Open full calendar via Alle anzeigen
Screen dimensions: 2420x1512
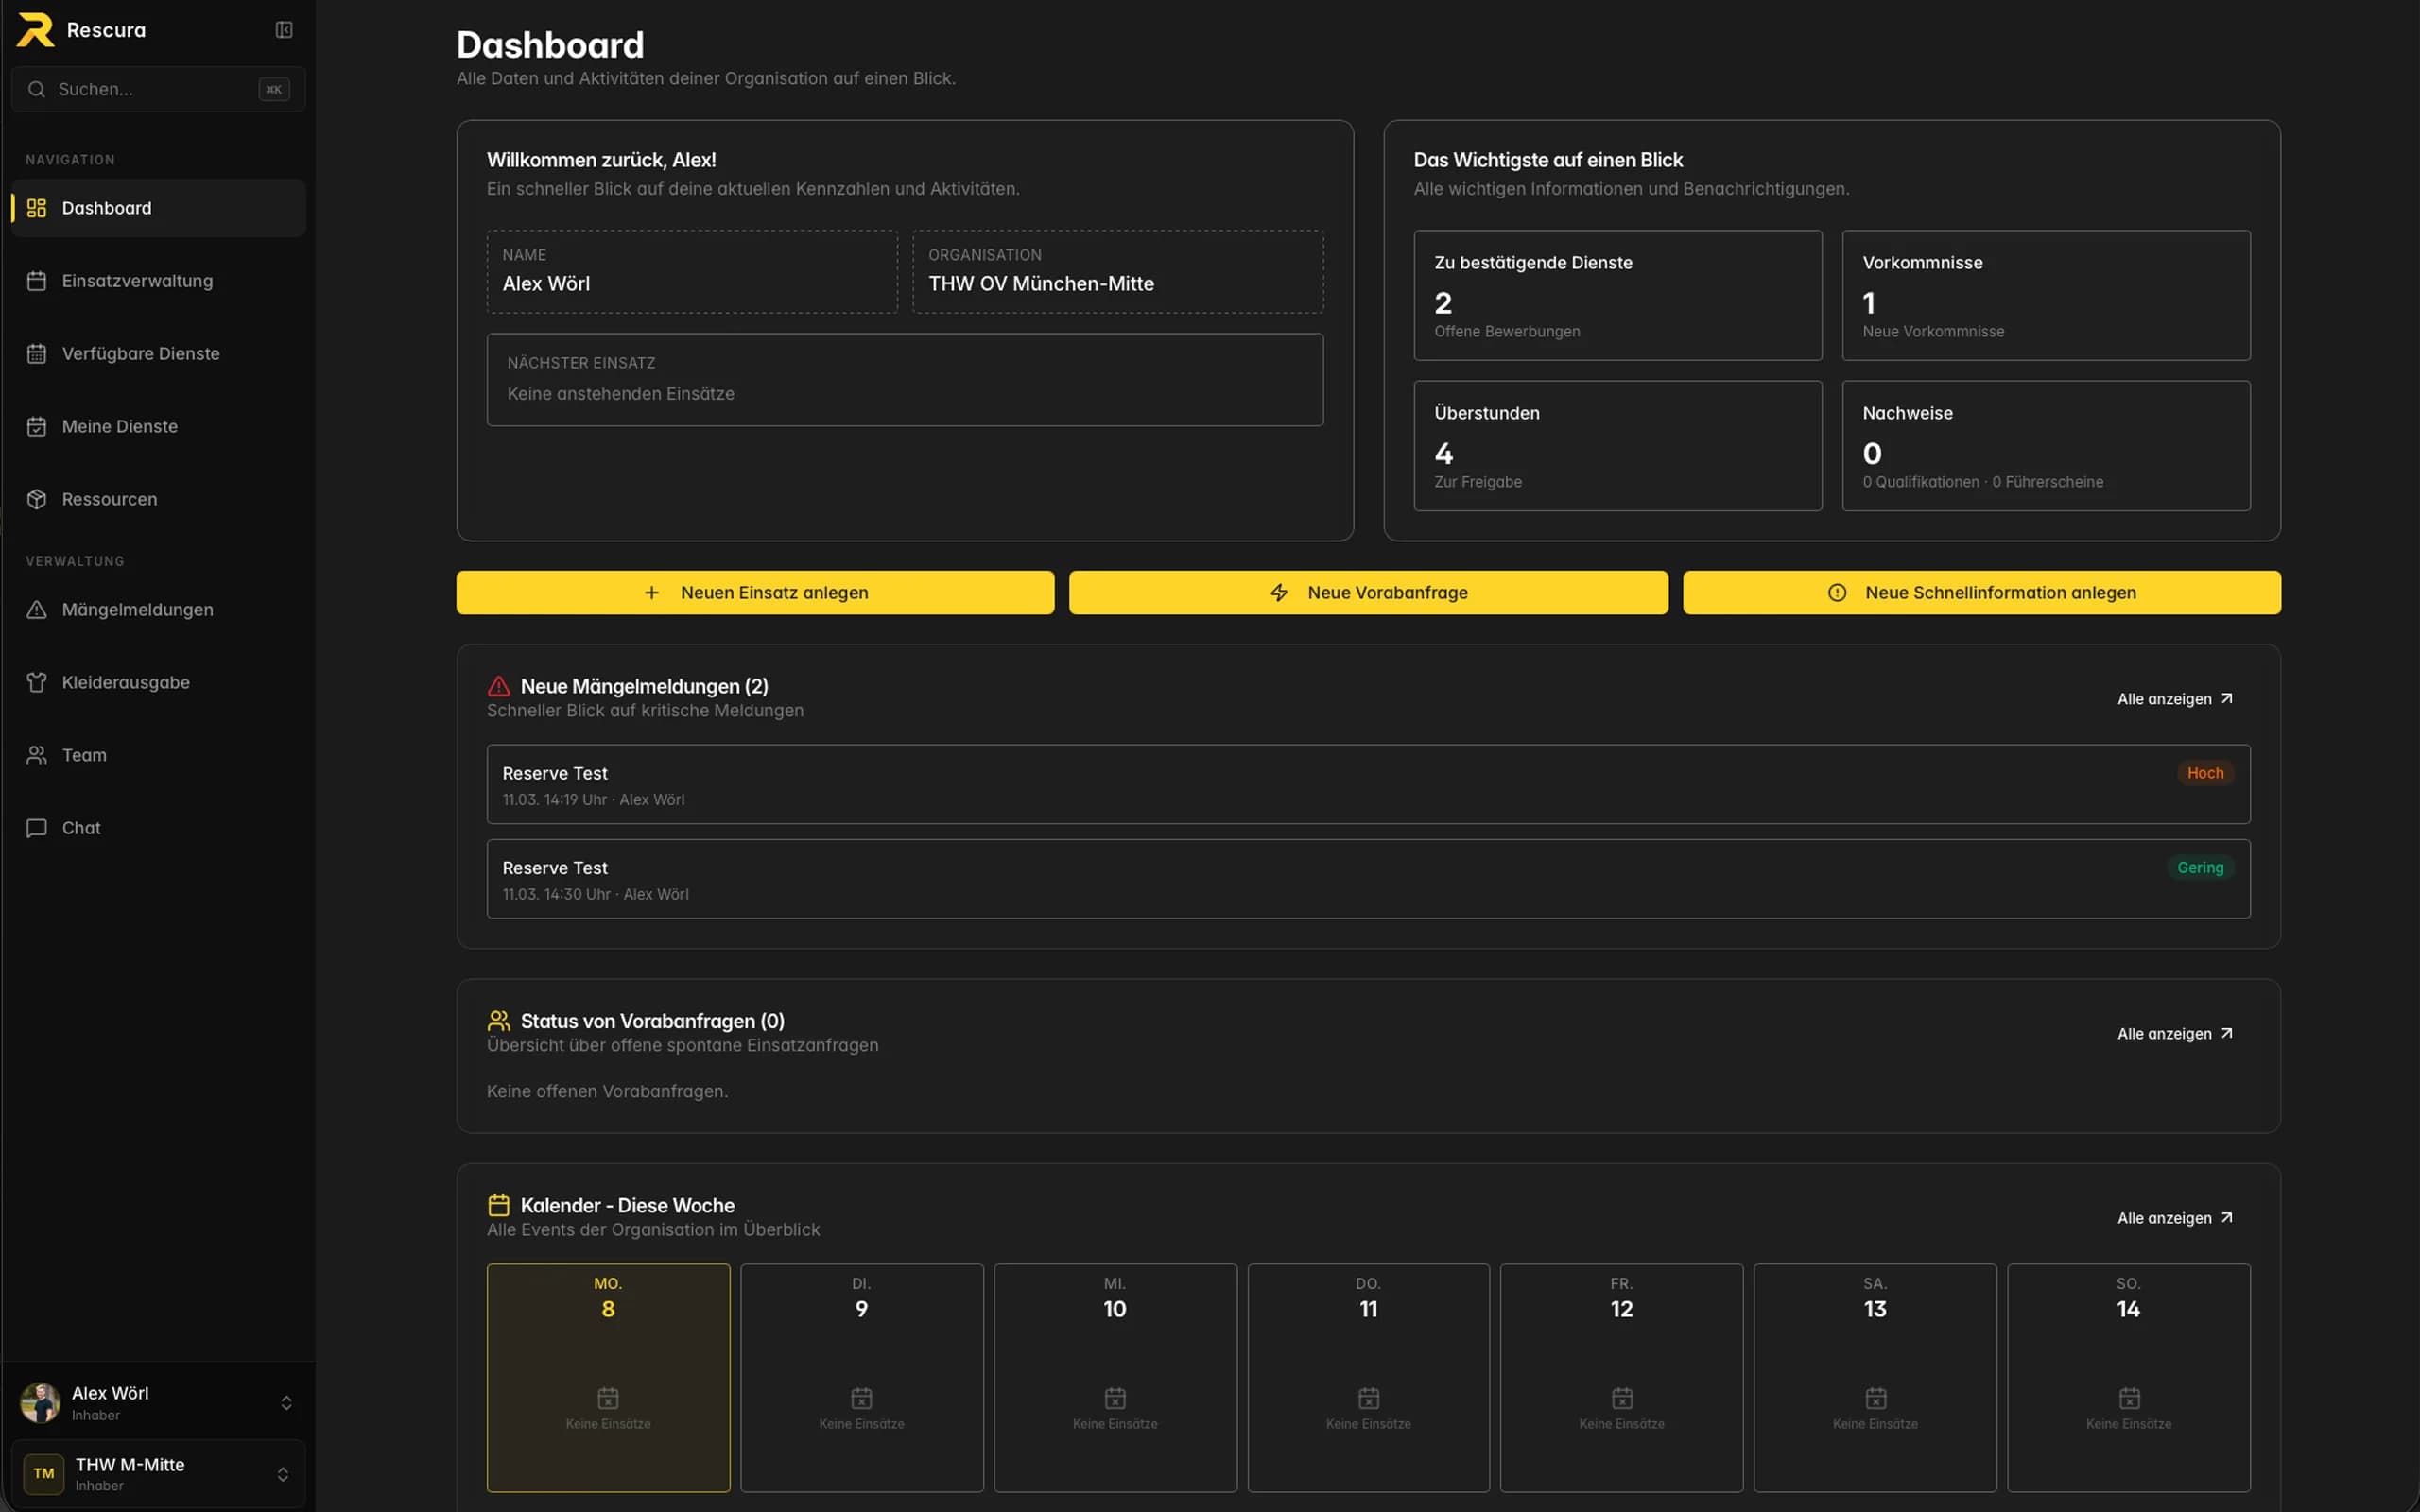(2174, 1218)
